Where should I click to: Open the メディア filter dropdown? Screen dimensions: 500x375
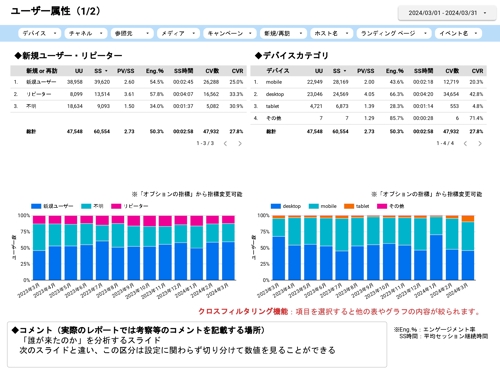click(178, 33)
